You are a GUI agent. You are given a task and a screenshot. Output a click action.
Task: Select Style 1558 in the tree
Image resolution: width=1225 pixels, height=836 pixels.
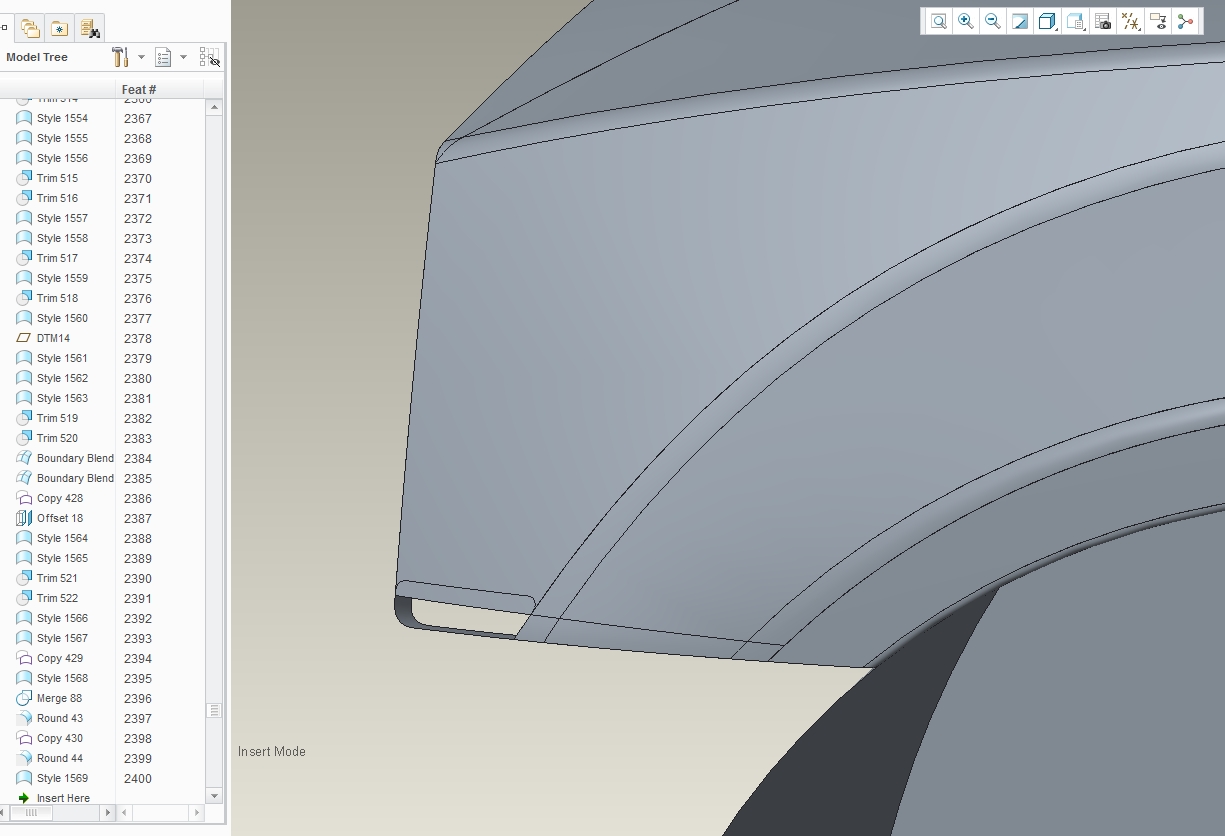[x=62, y=238]
